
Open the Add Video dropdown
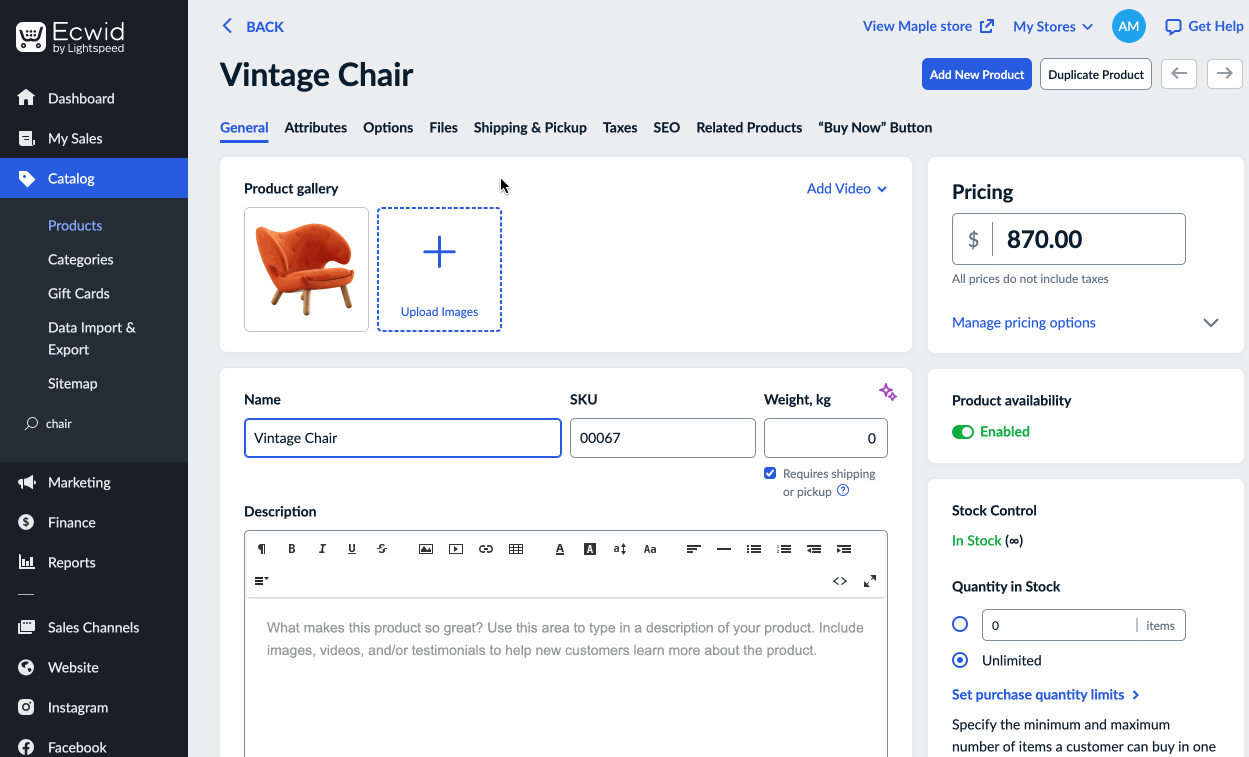[x=847, y=189]
